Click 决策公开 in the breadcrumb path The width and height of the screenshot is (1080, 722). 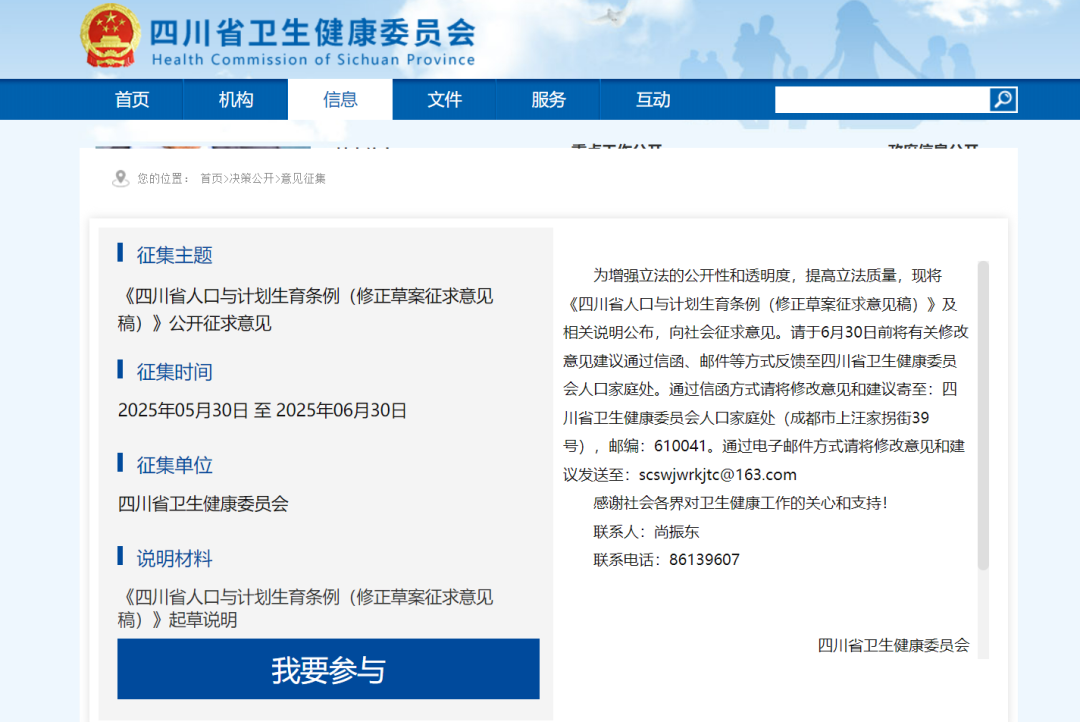point(251,179)
